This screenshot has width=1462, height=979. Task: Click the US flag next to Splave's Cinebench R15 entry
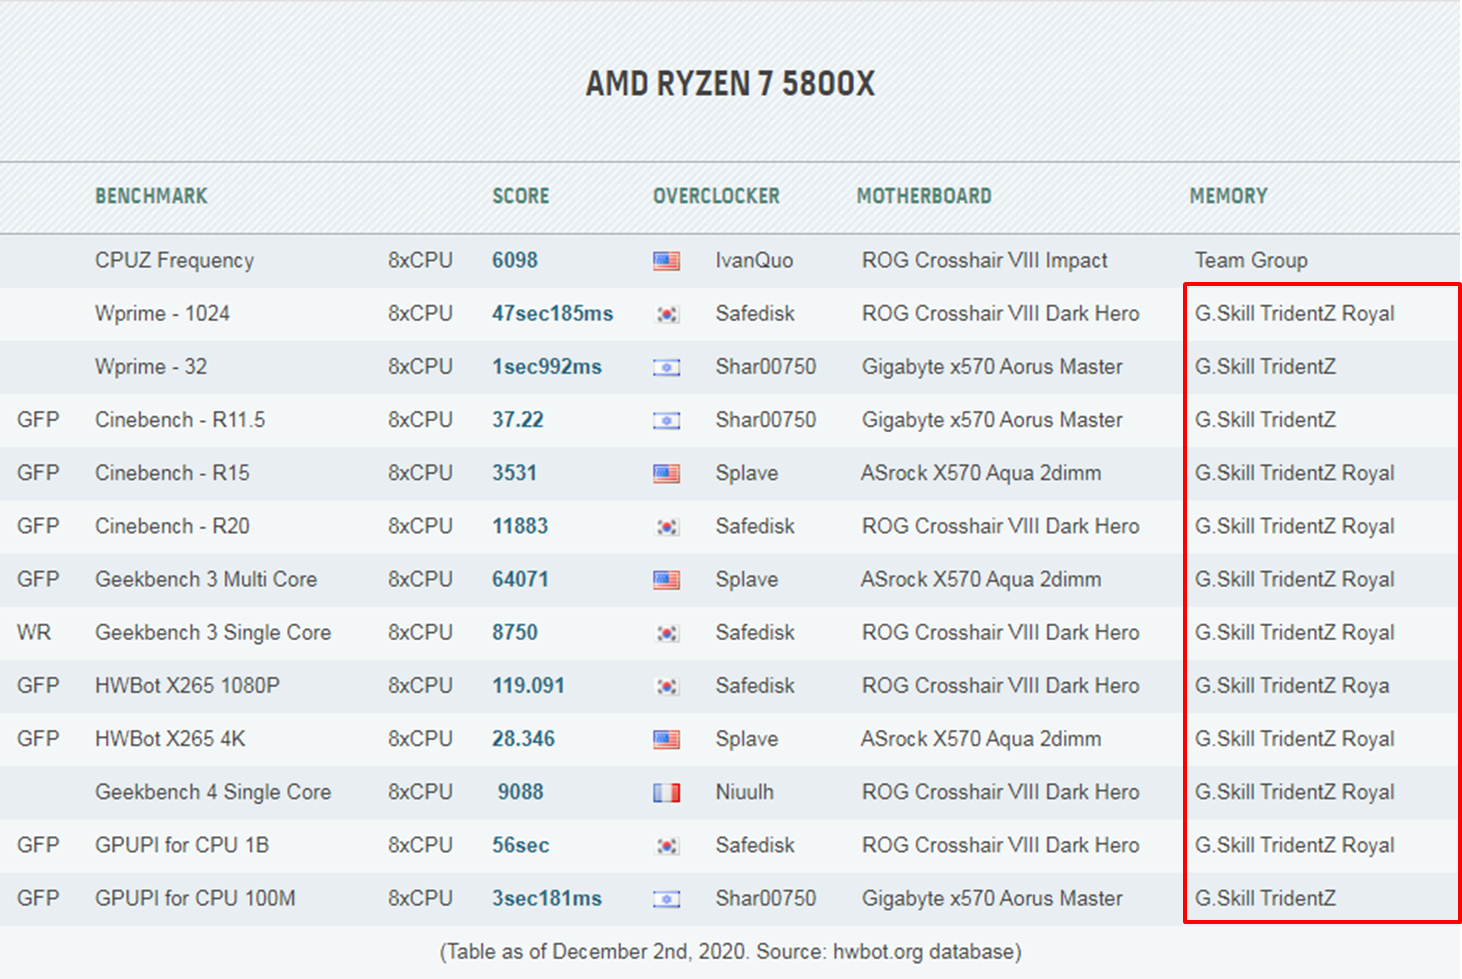[666, 472]
